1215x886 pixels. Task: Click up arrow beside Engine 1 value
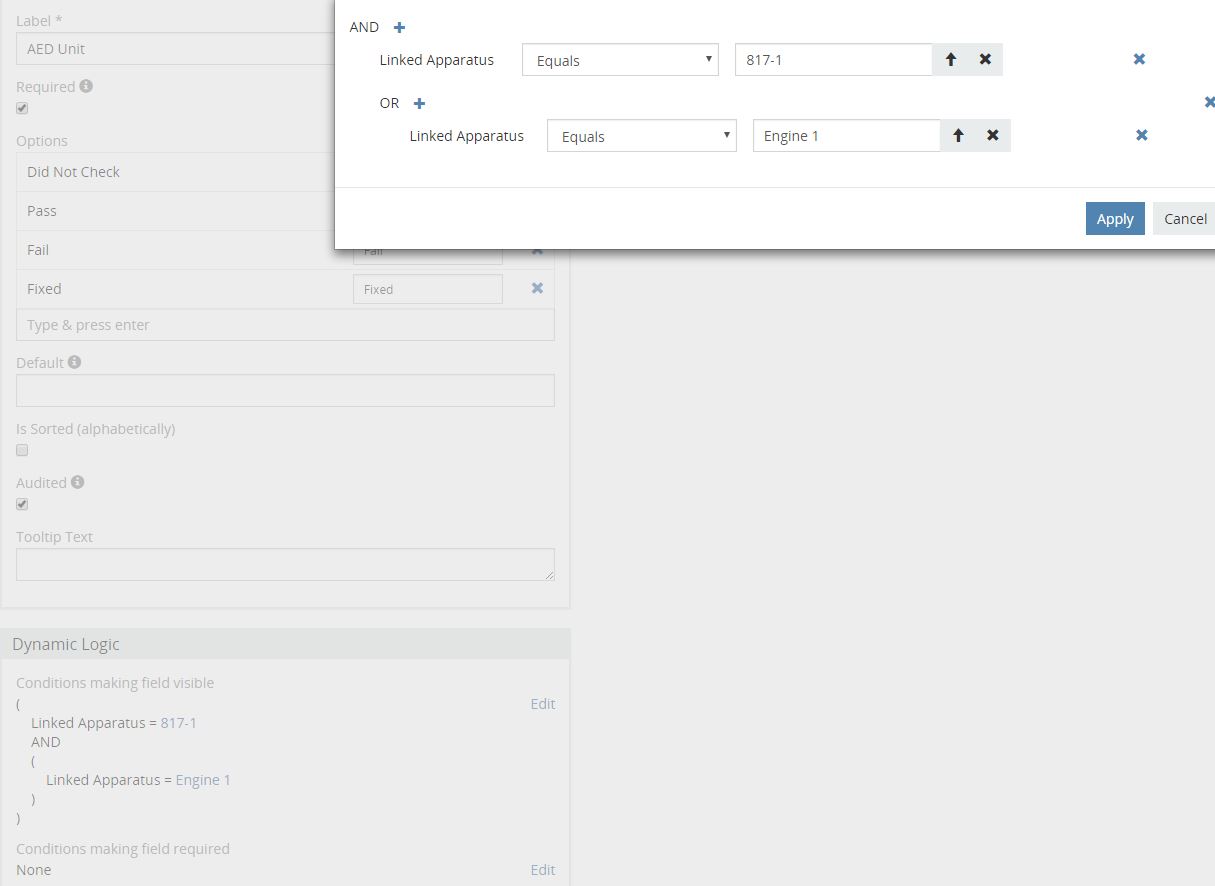click(x=958, y=136)
